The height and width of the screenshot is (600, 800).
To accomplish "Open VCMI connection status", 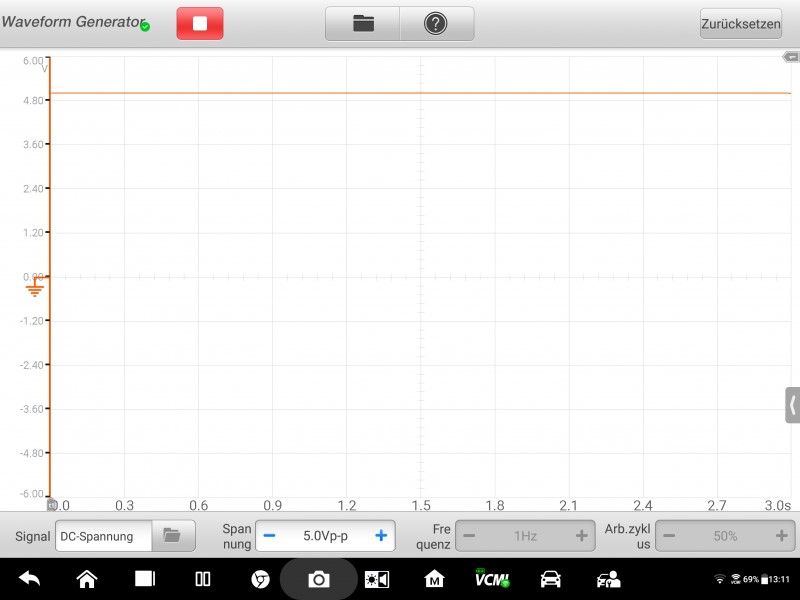I will click(x=492, y=578).
